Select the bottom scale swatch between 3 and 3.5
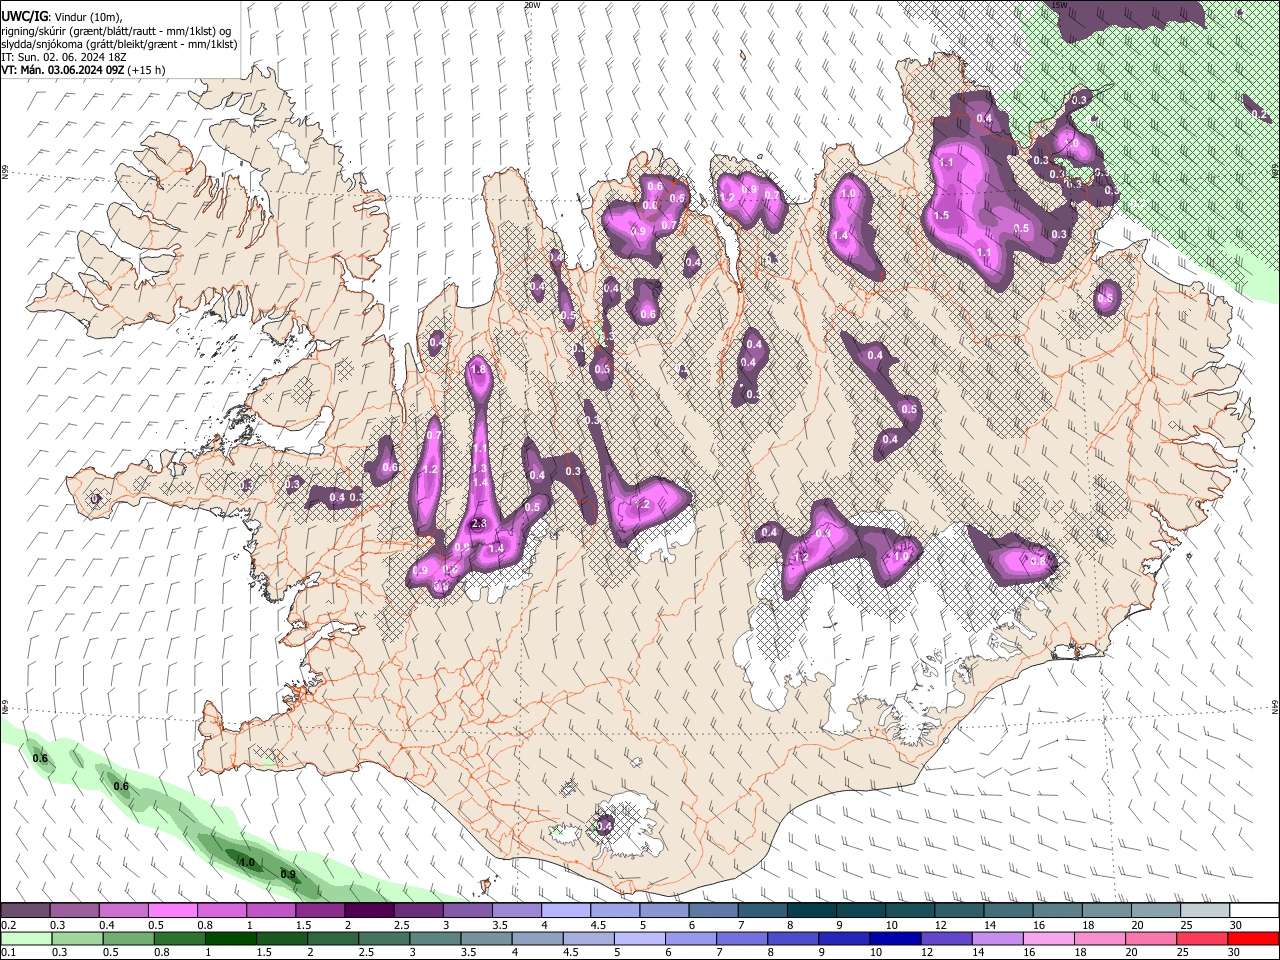This screenshot has width=1280, height=960. tap(435, 938)
